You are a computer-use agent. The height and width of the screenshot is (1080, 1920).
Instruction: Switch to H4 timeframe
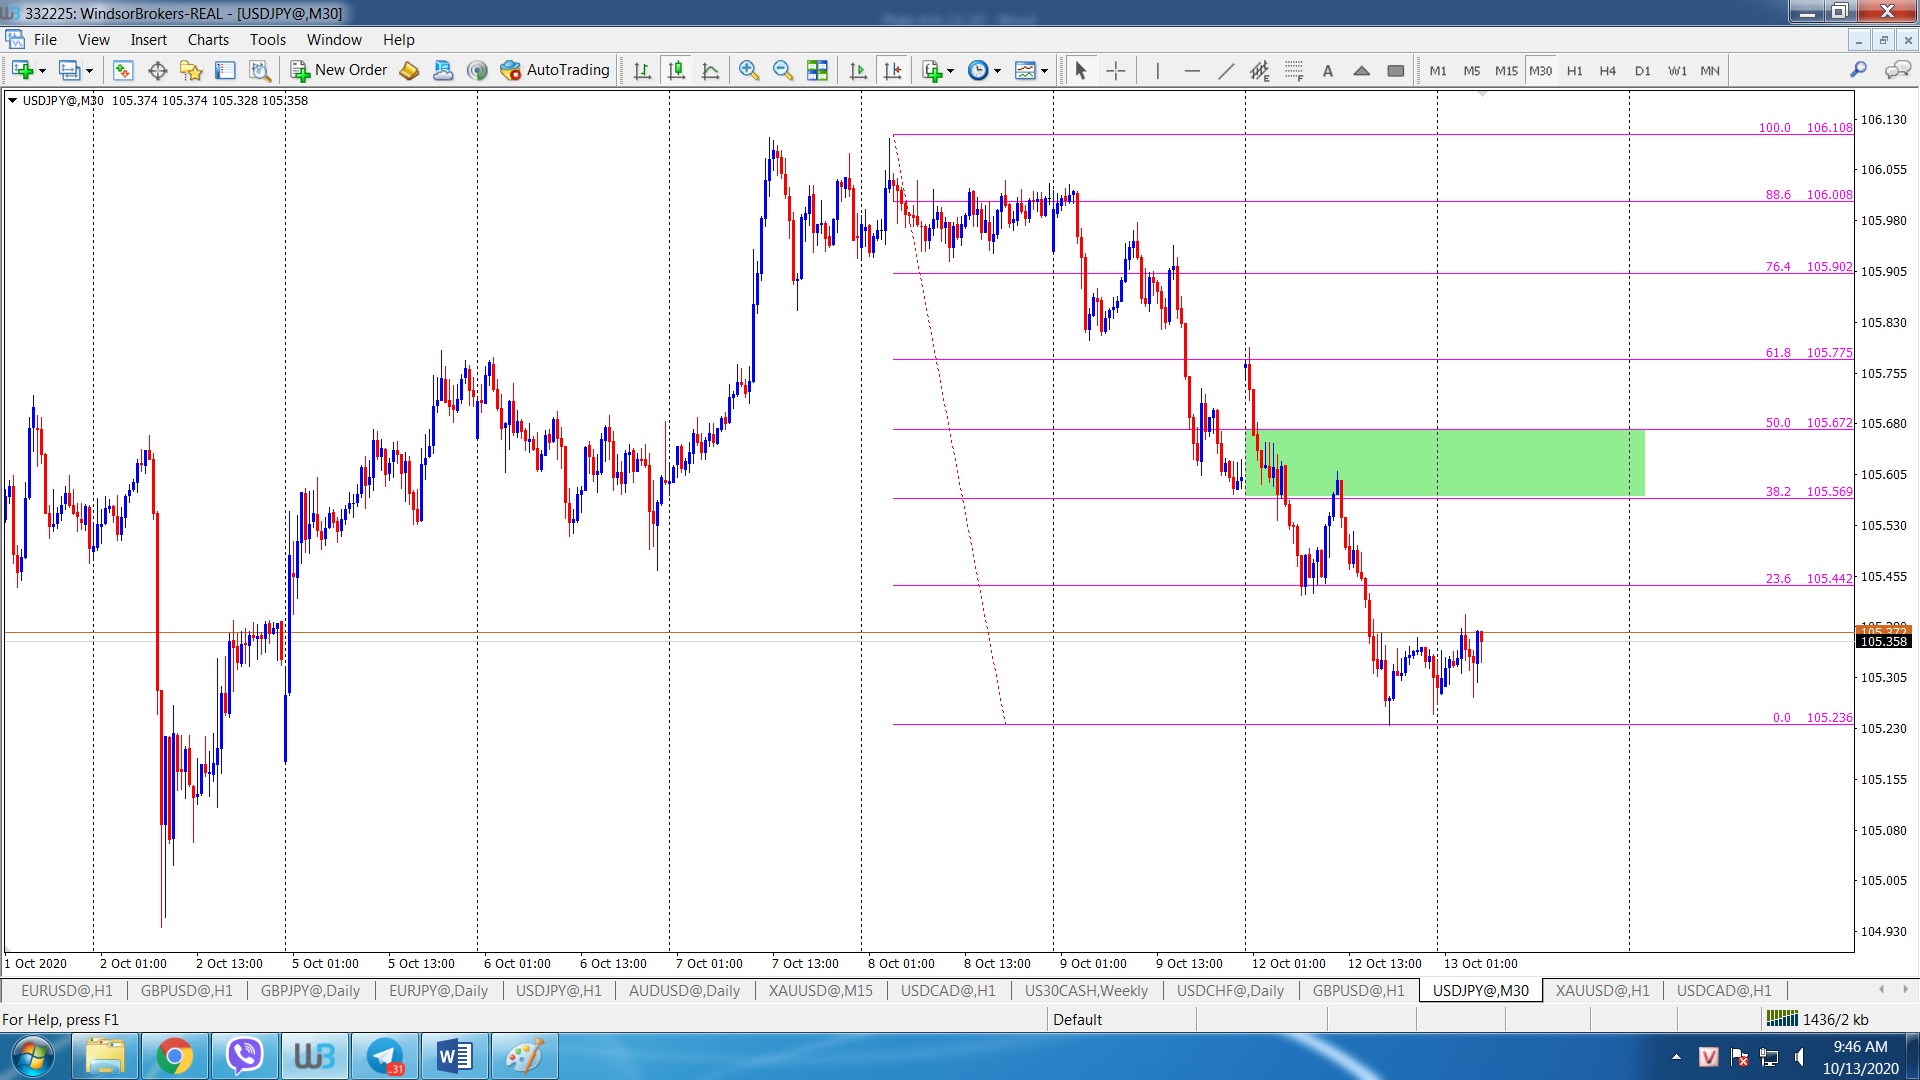tap(1608, 71)
